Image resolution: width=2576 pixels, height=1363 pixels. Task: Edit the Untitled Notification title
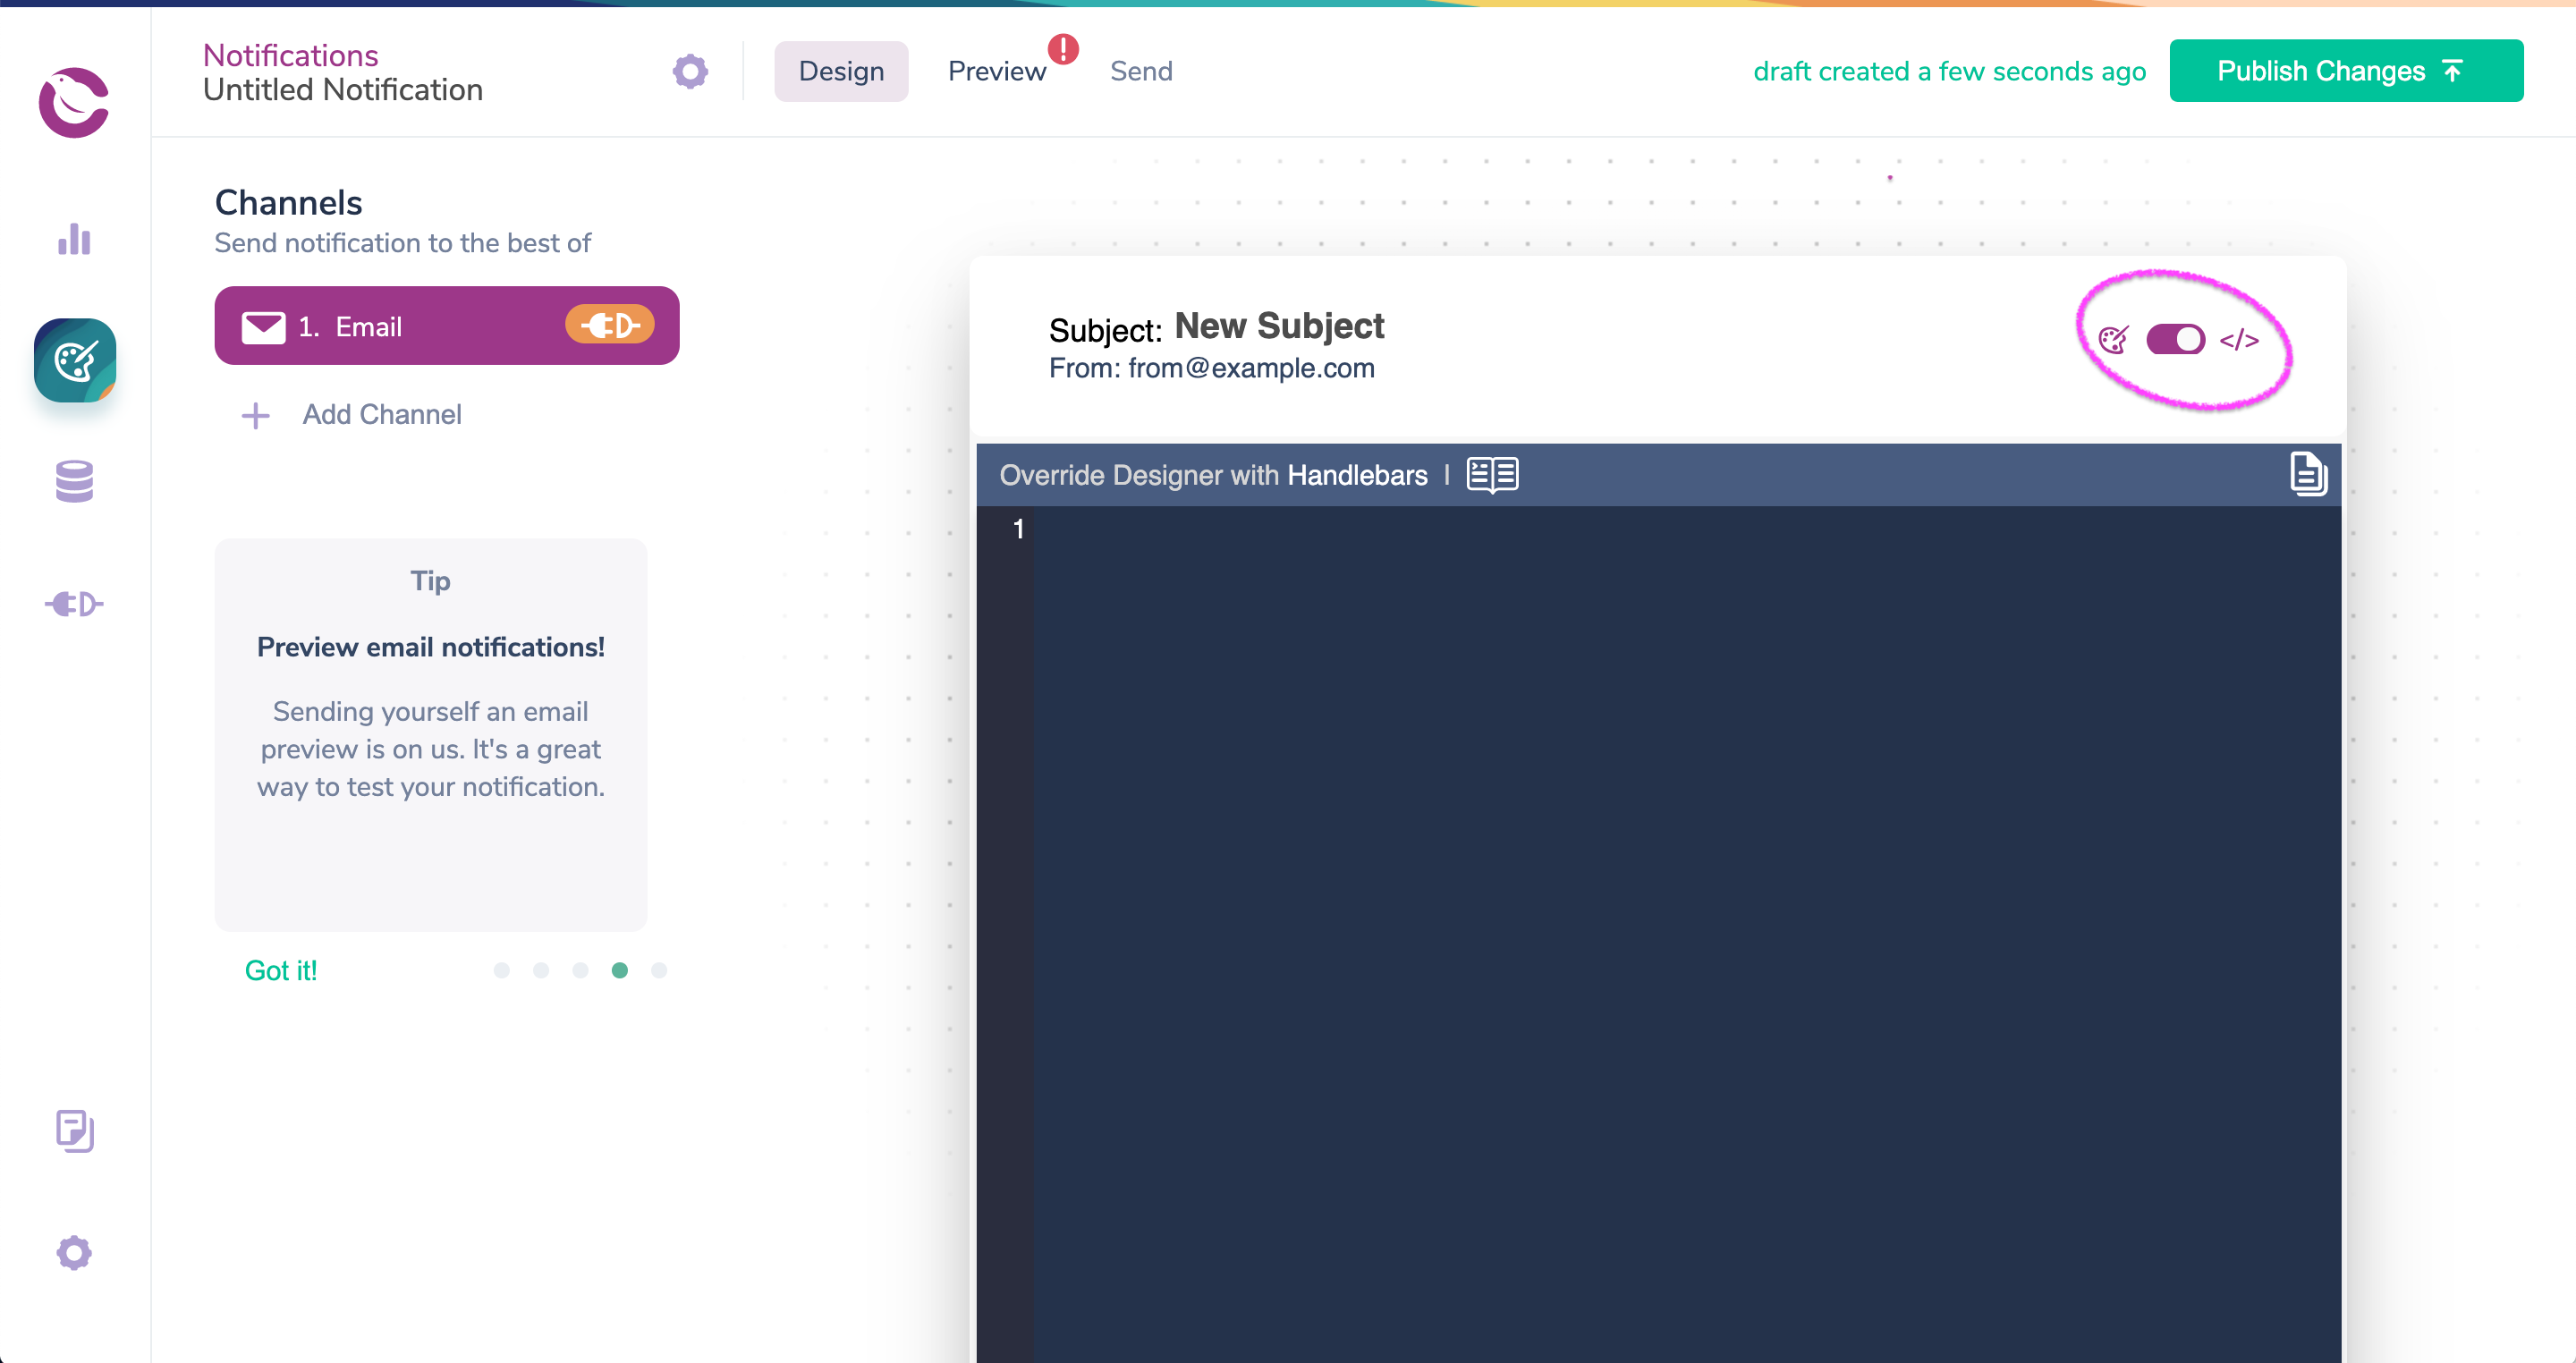[x=343, y=90]
